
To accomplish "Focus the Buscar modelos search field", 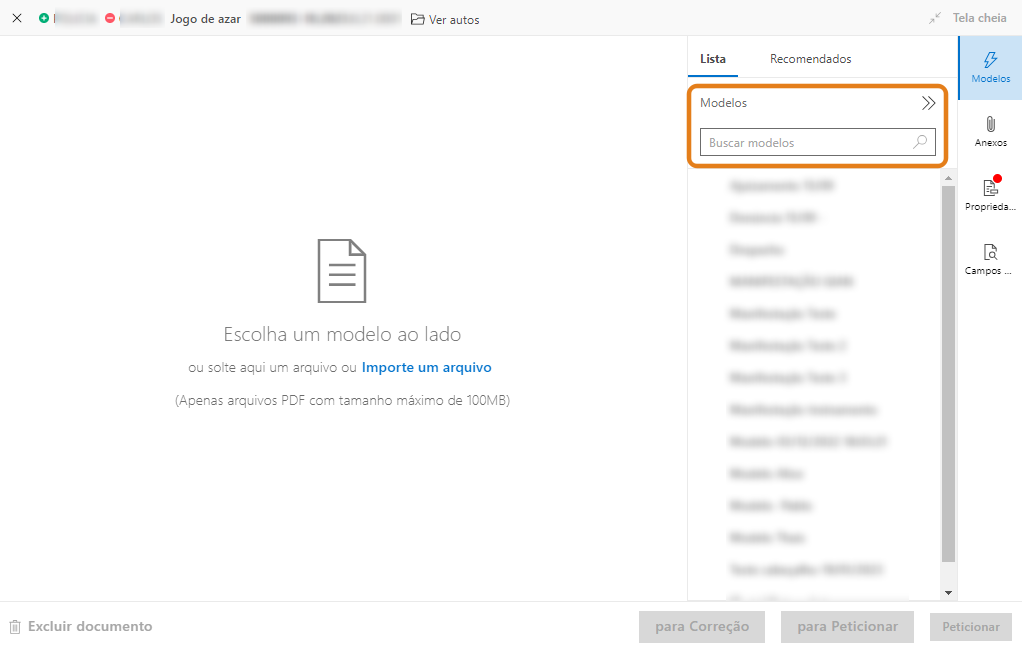I will click(805, 143).
